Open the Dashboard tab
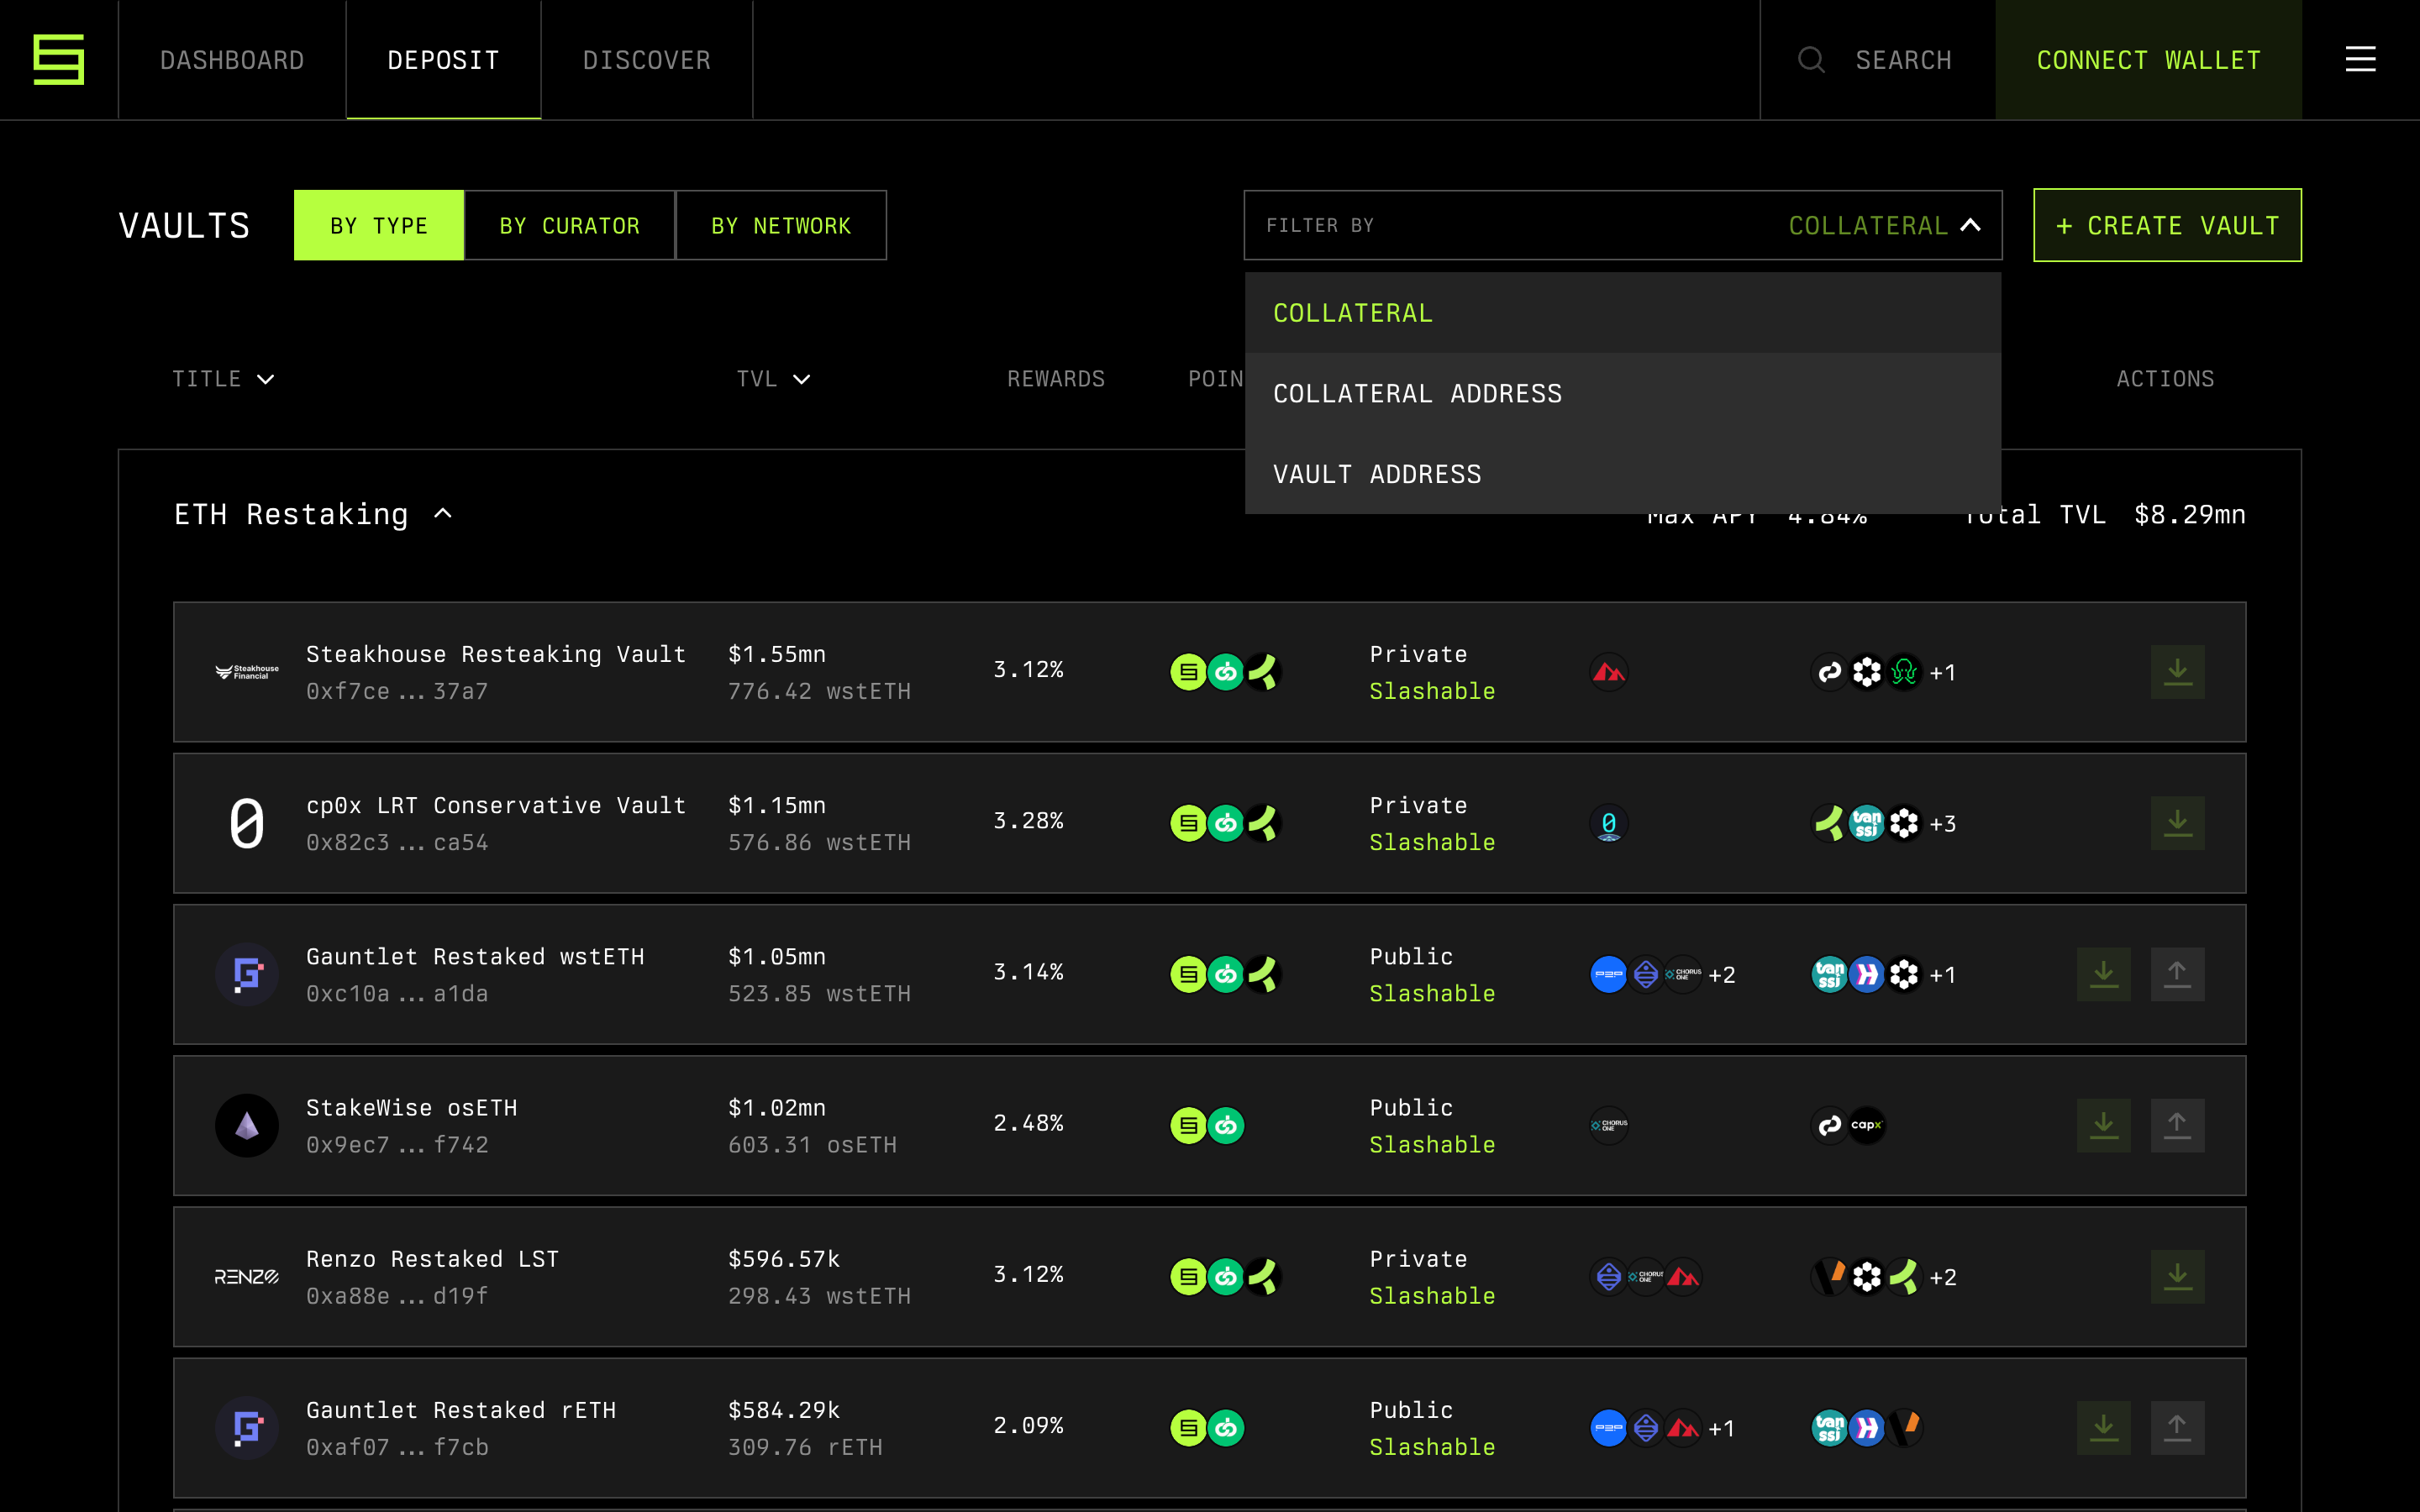This screenshot has width=2420, height=1512. 232,60
